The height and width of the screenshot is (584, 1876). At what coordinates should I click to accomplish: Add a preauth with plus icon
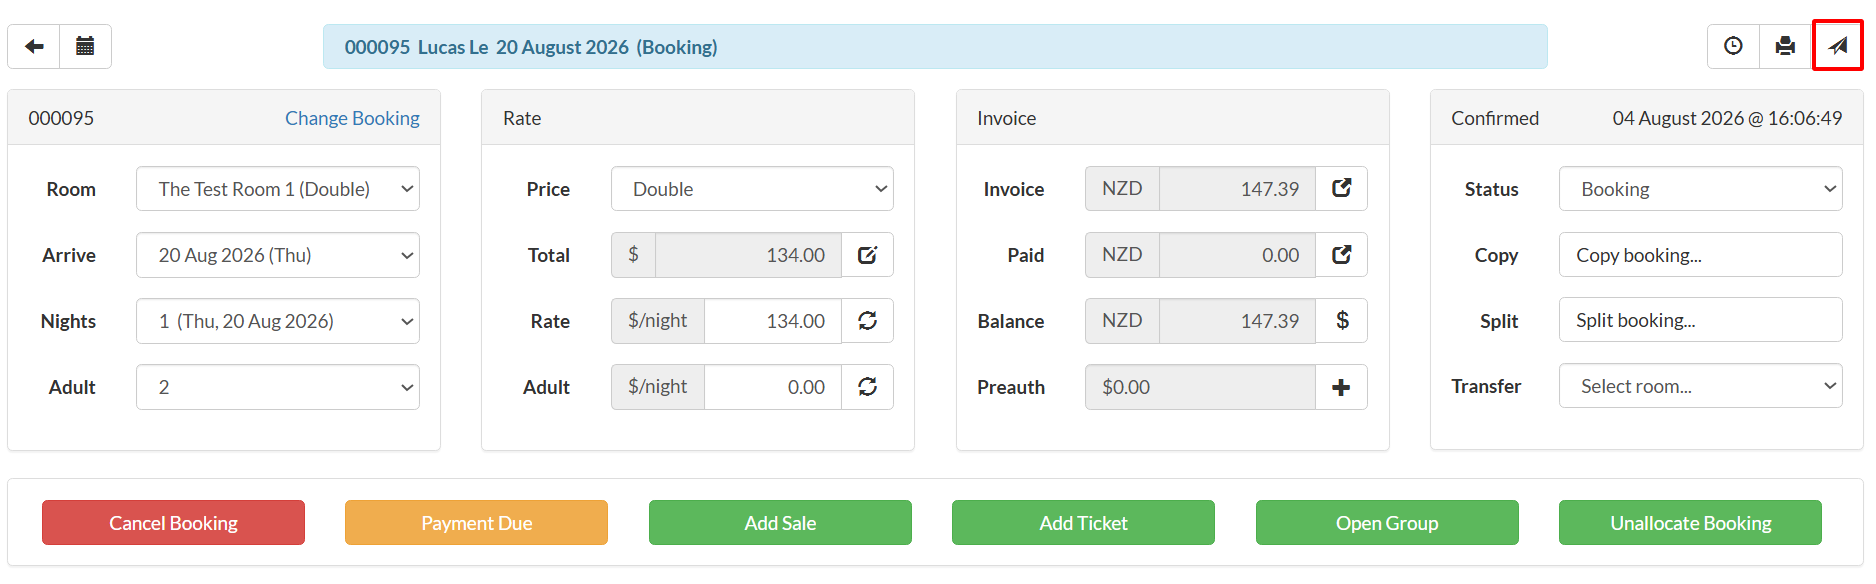coord(1341,387)
